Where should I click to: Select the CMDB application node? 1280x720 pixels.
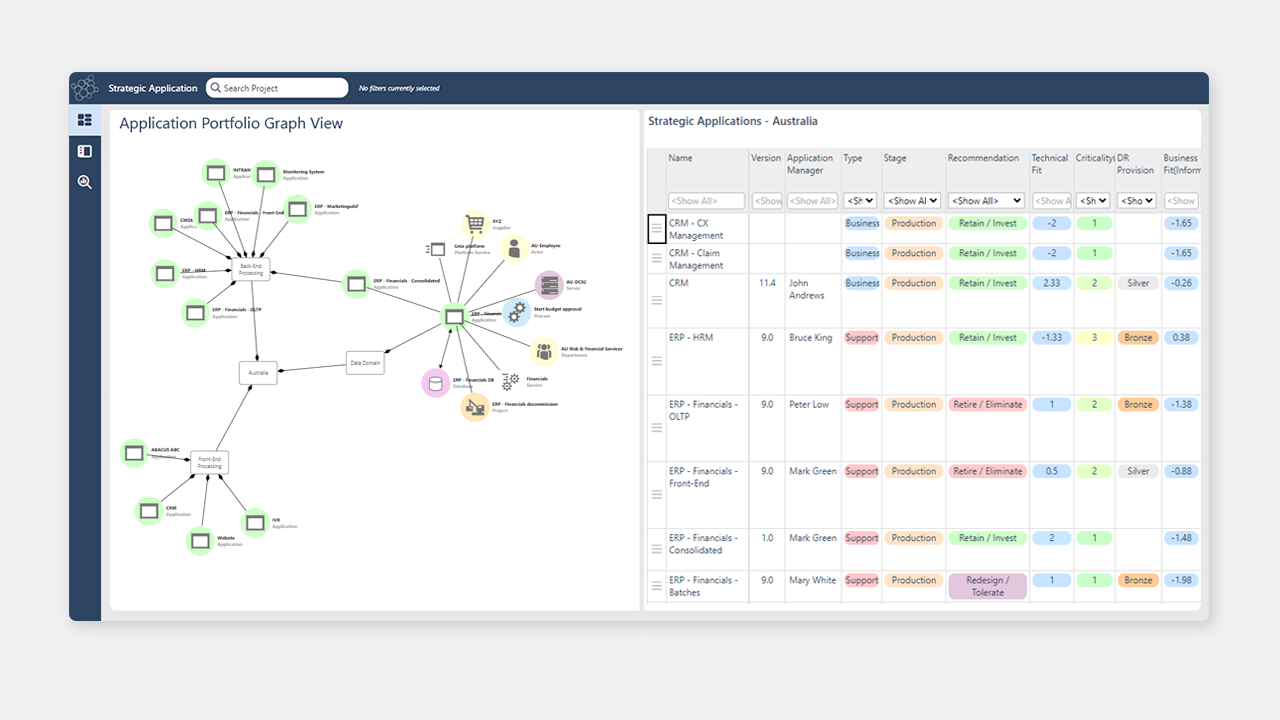click(163, 222)
